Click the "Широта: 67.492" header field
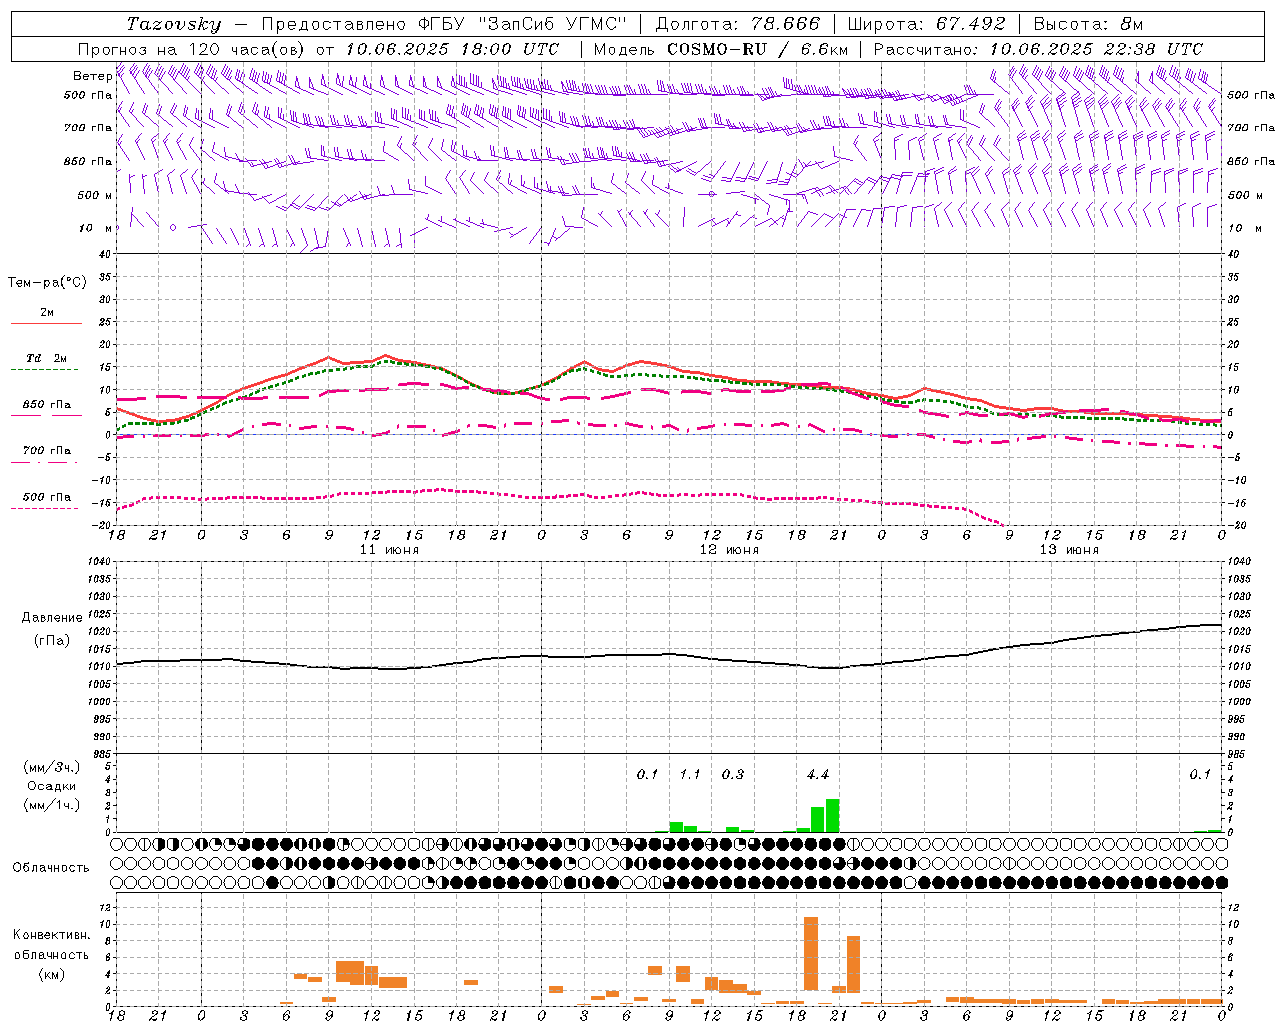Screen dimensions: 1280x1024 coord(926,24)
